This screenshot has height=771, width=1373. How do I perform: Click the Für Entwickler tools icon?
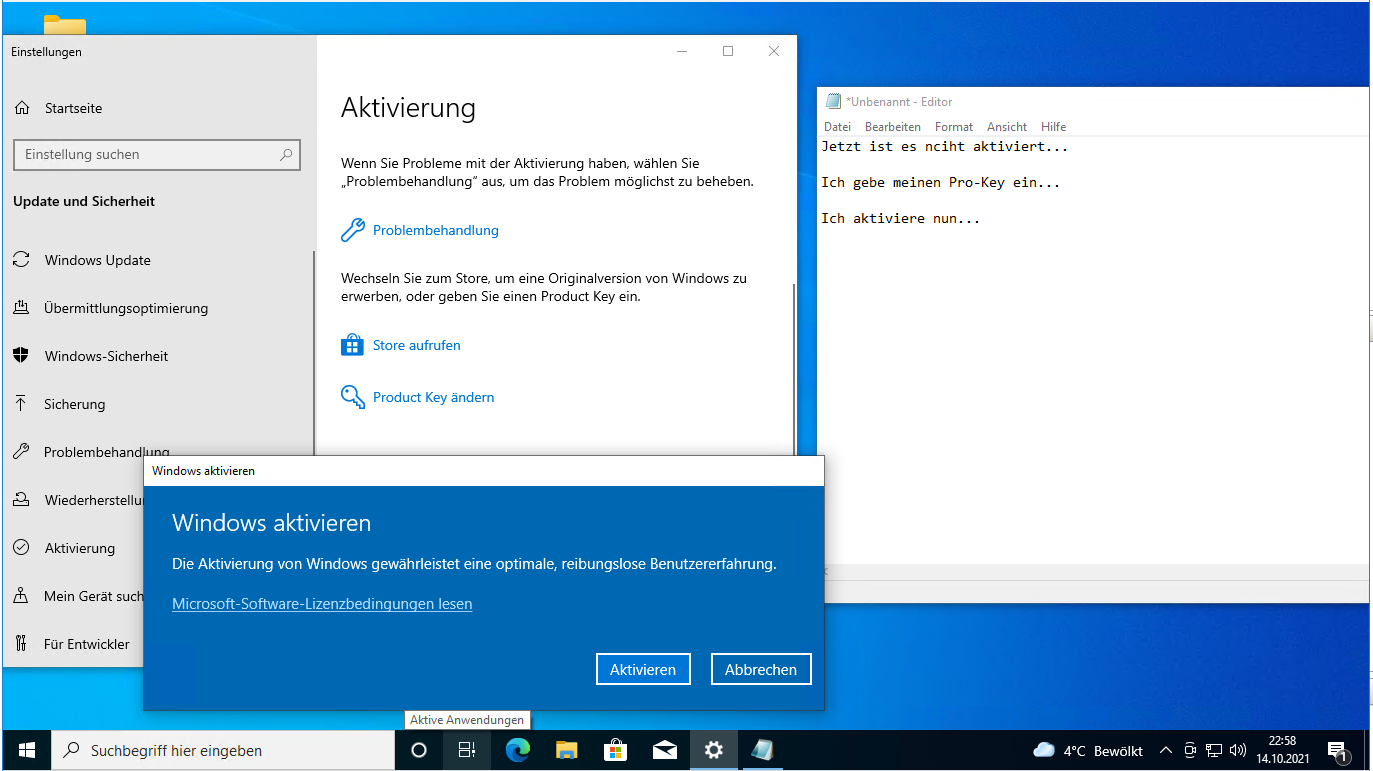21,644
